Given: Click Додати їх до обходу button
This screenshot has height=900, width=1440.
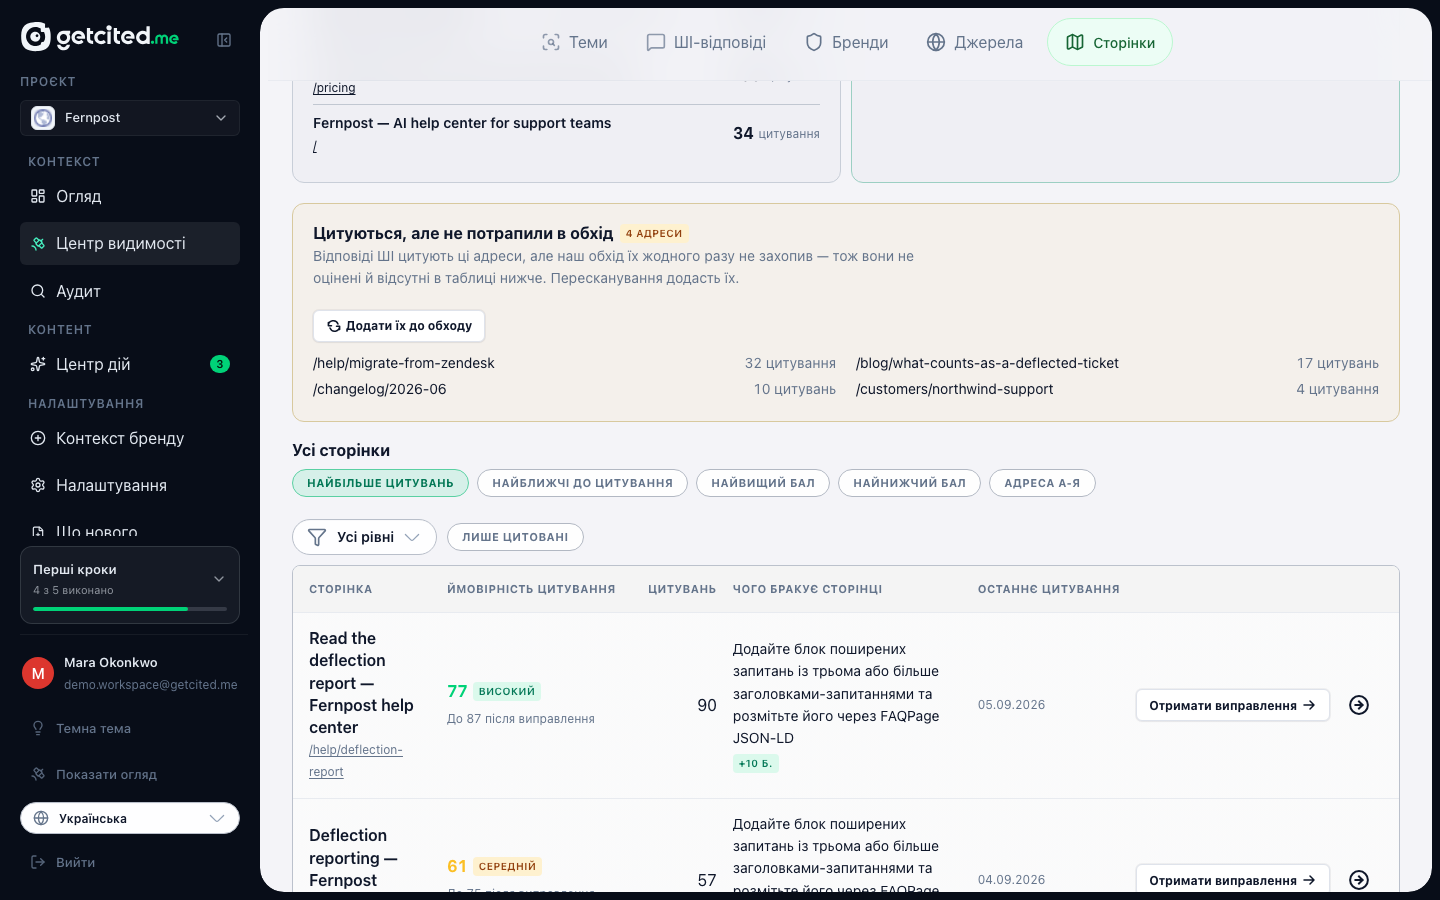Looking at the screenshot, I should (x=399, y=326).
